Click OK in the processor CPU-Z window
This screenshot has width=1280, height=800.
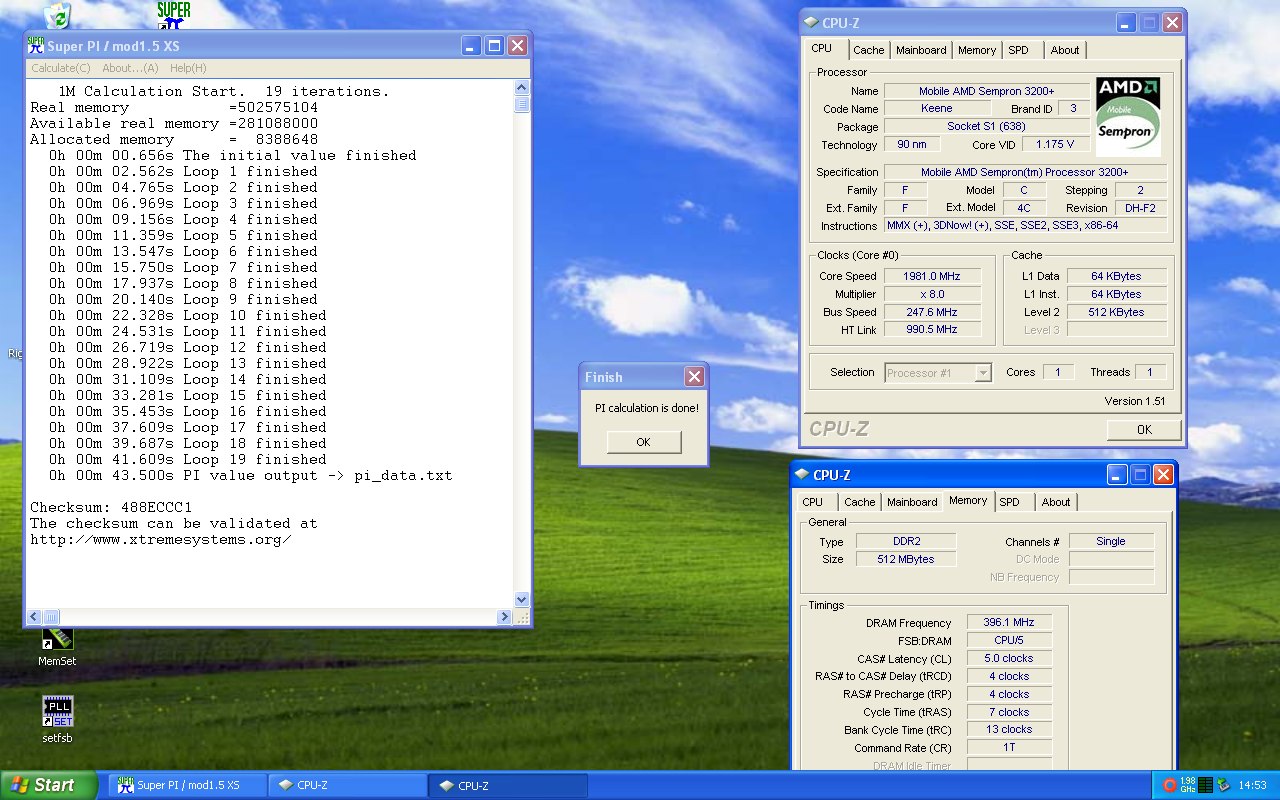click(x=1144, y=430)
